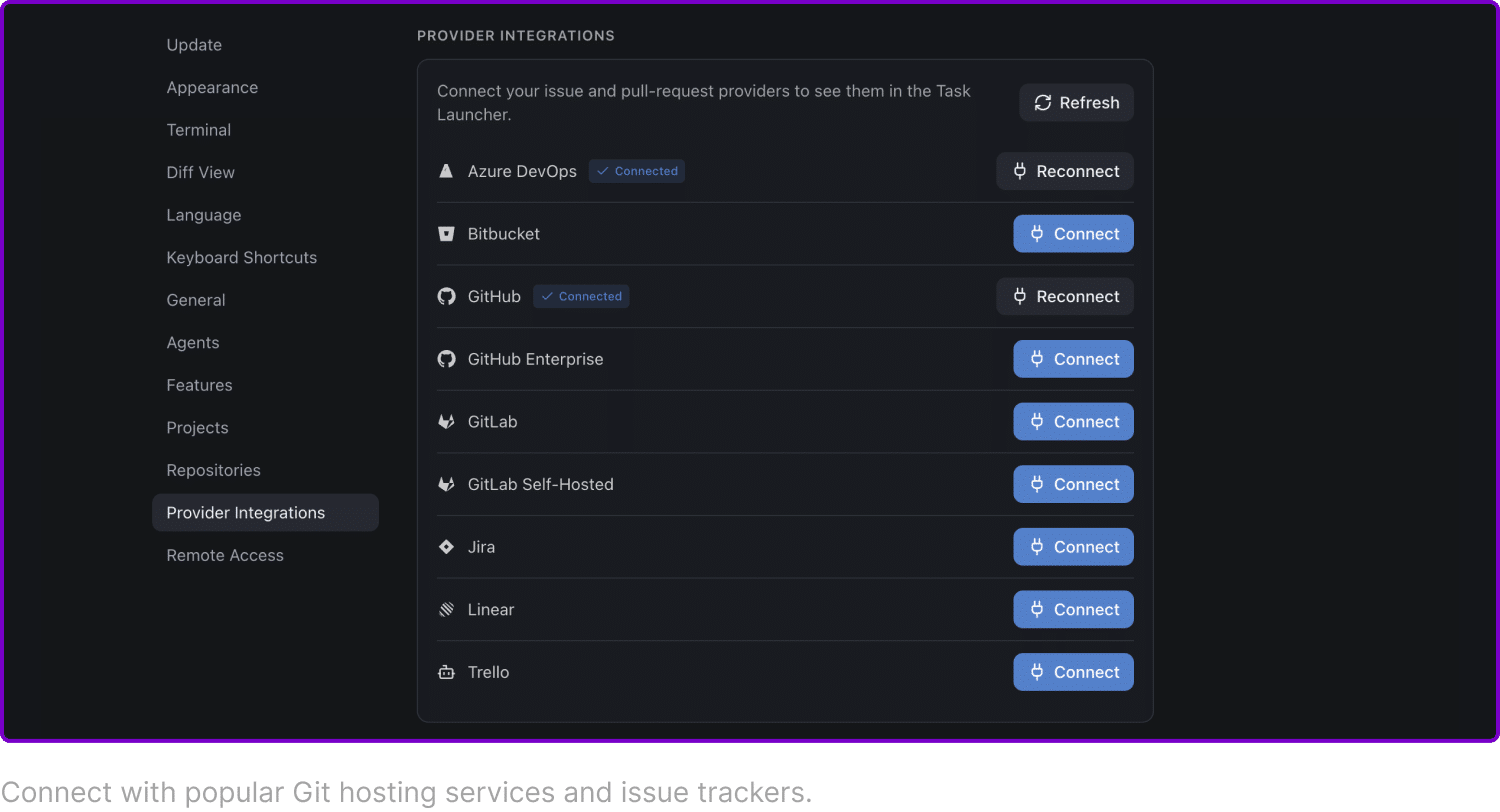The image size is (1500, 812).
Task: Connect the Trello provider
Action: (1073, 672)
